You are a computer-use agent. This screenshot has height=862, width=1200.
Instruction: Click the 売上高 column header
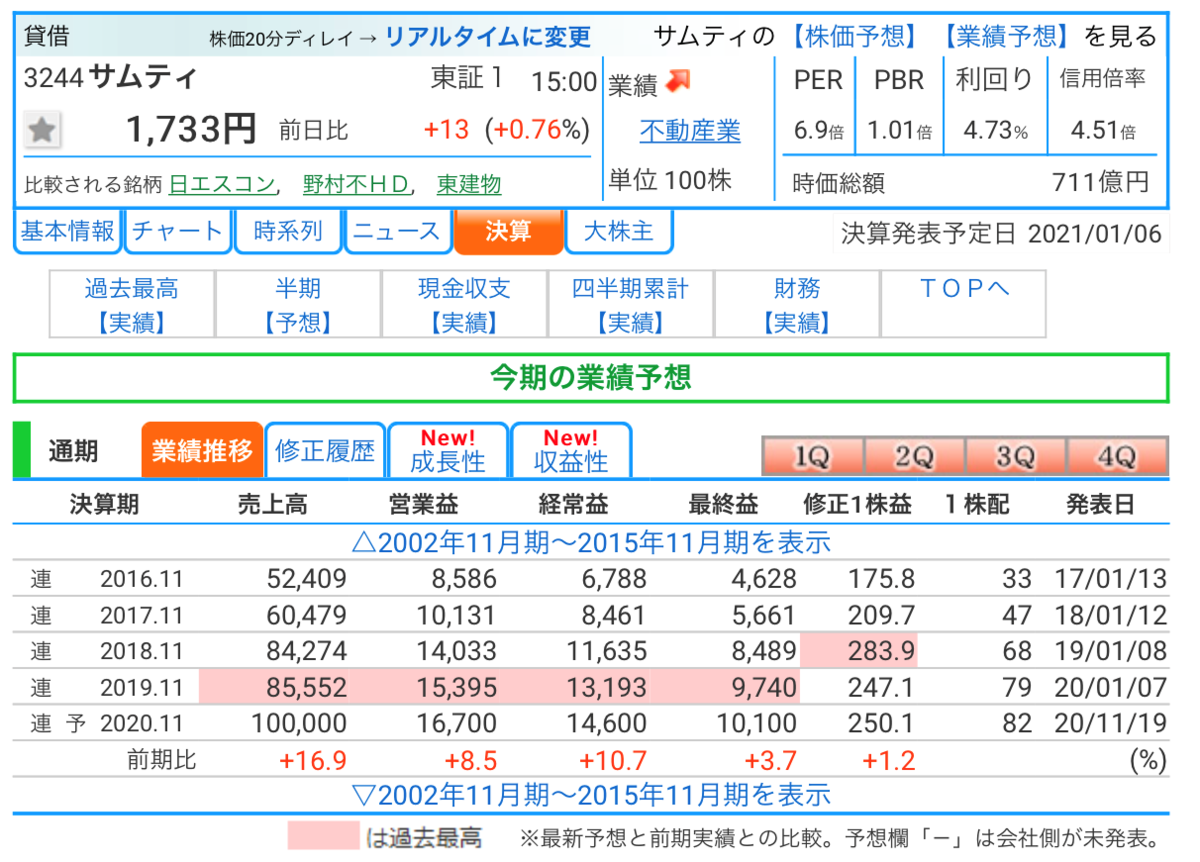point(272,504)
